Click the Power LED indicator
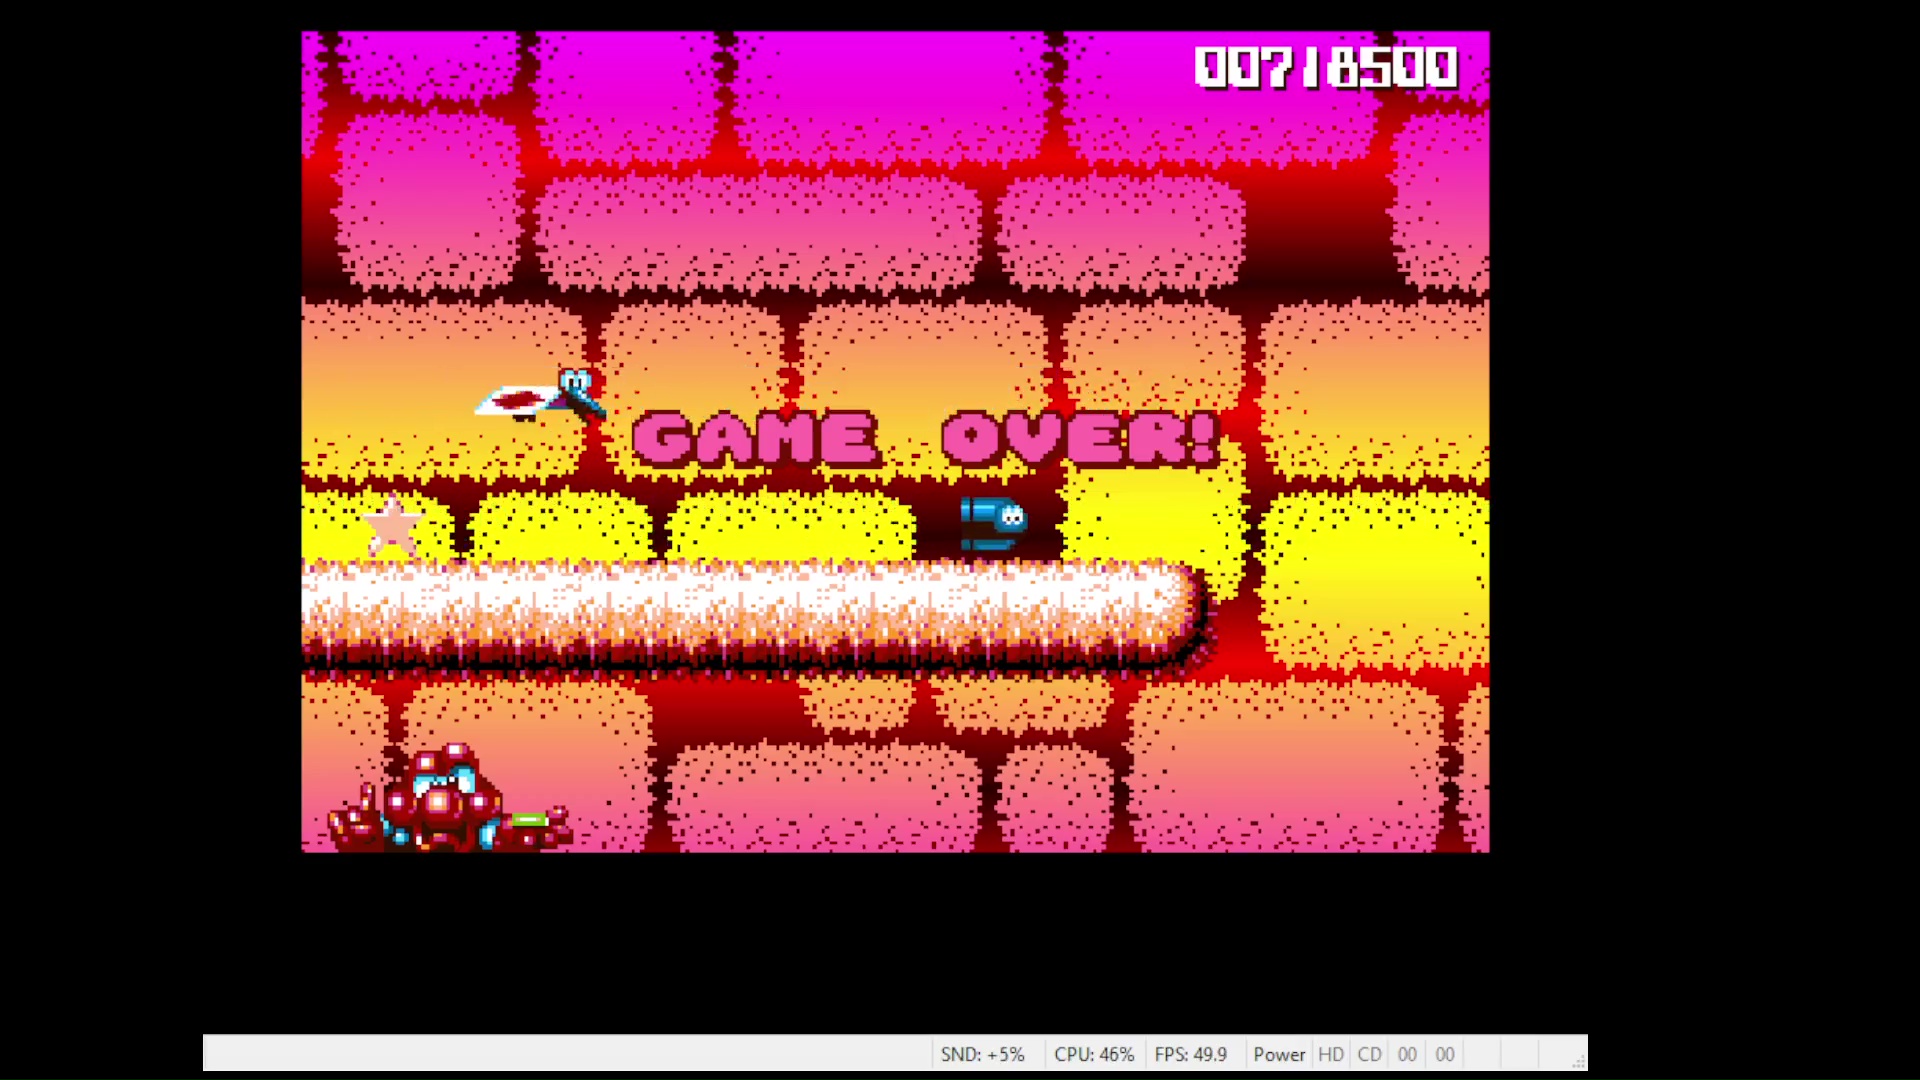 click(x=1279, y=1054)
